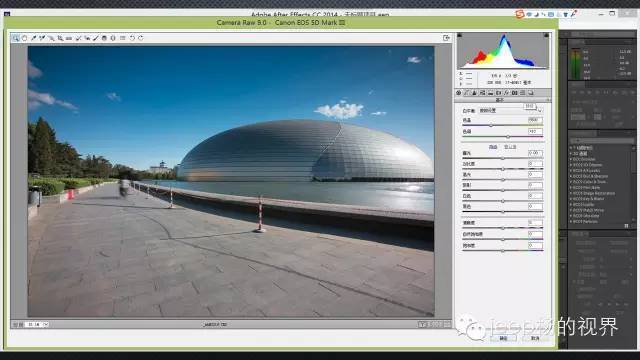Toggle shadow clipping warning on histogram
This screenshot has height=360, width=640.
[460, 36]
